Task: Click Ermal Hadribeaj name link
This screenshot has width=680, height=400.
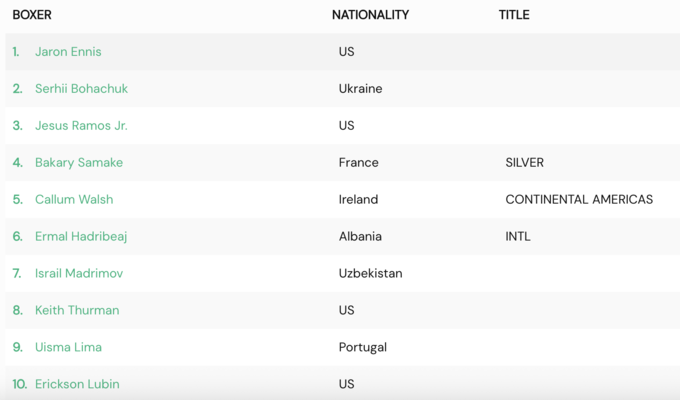Action: [x=81, y=237]
